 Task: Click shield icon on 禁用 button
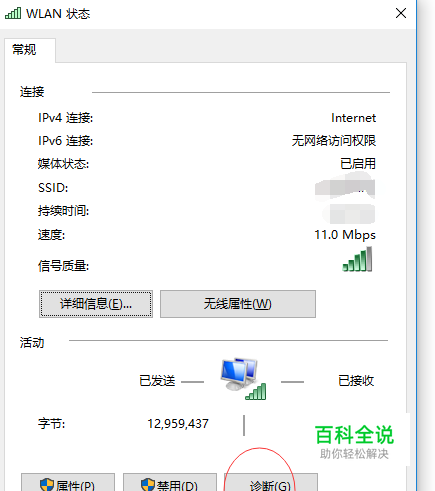[x=148, y=485]
